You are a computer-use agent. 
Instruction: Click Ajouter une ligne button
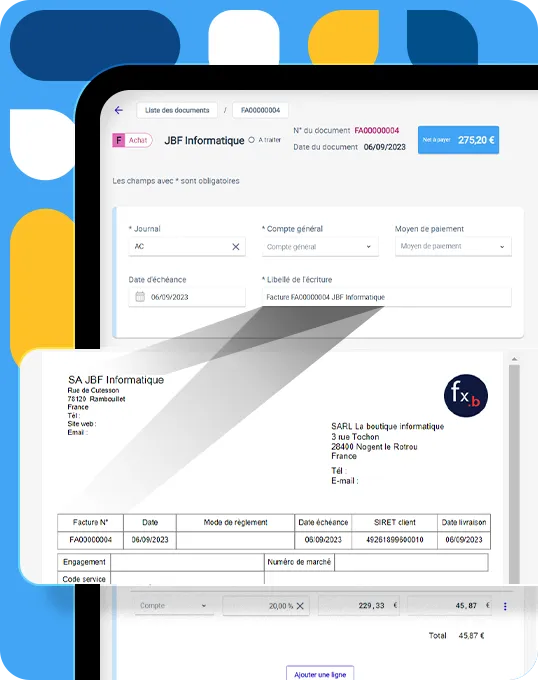(x=320, y=673)
